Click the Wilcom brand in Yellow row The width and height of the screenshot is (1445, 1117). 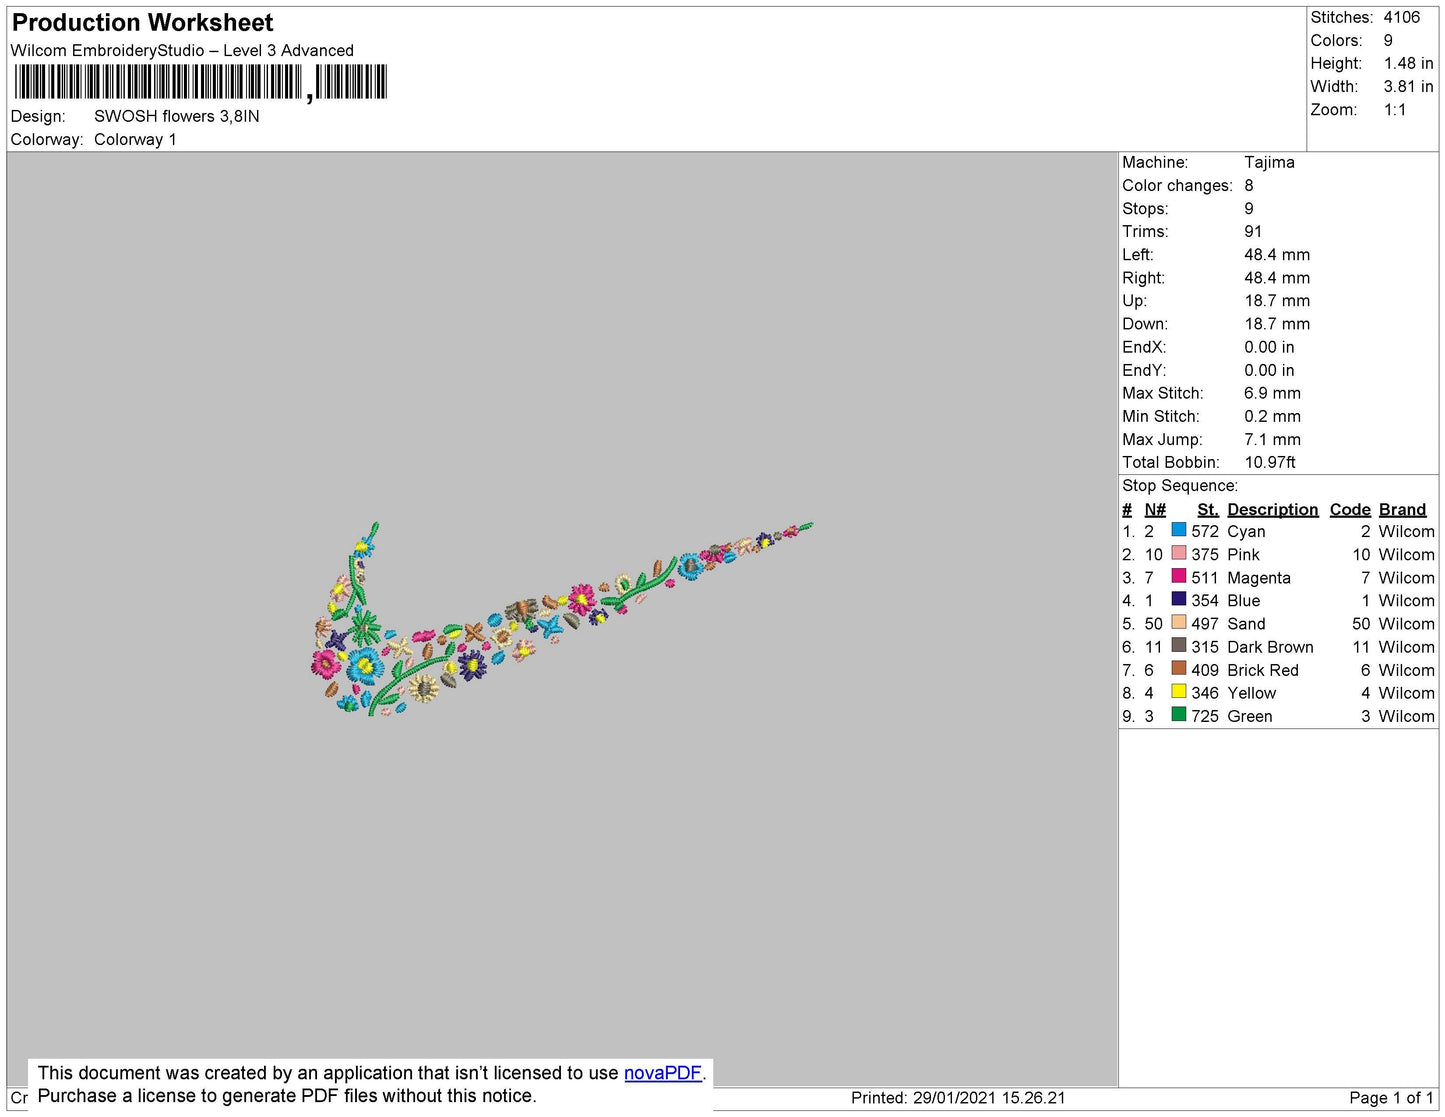pos(1406,693)
